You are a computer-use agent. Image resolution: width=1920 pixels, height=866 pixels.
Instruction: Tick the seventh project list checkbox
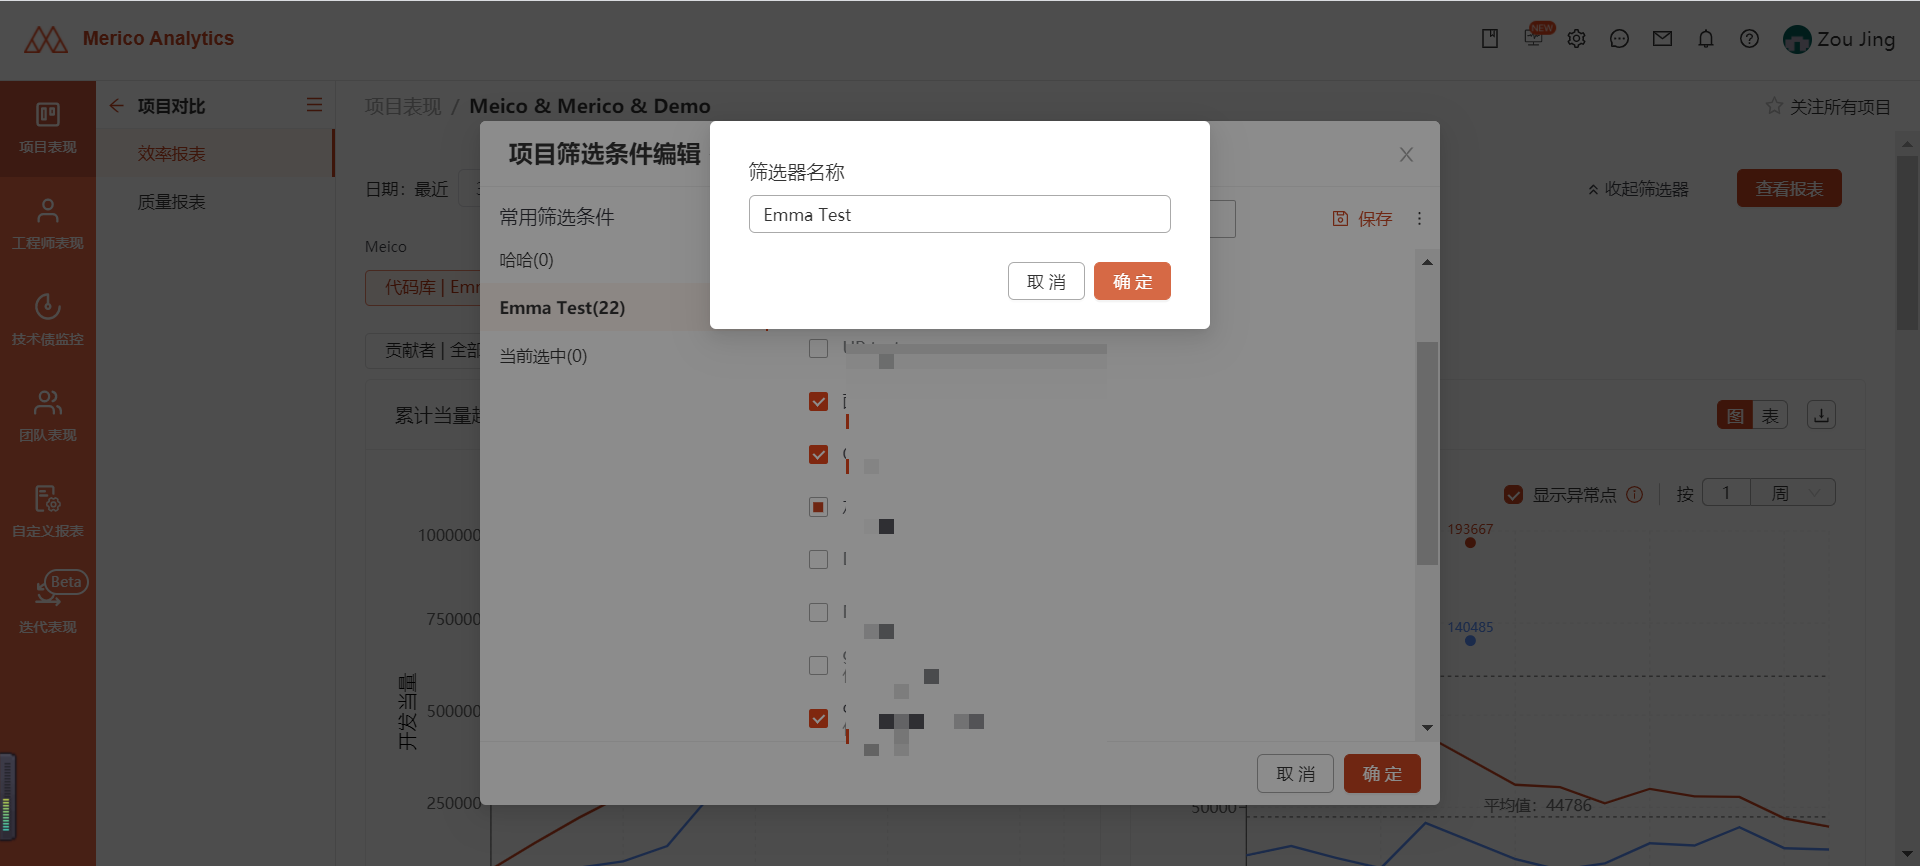tap(818, 665)
